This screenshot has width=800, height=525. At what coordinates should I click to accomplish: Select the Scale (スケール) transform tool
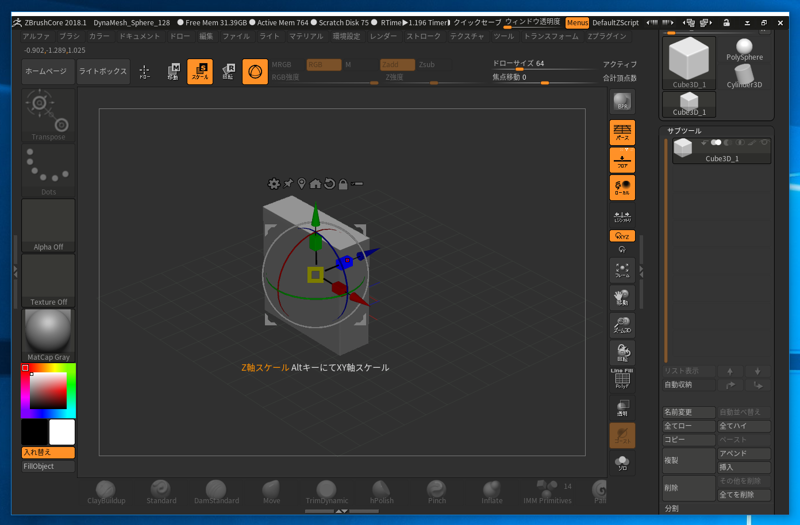(x=200, y=71)
